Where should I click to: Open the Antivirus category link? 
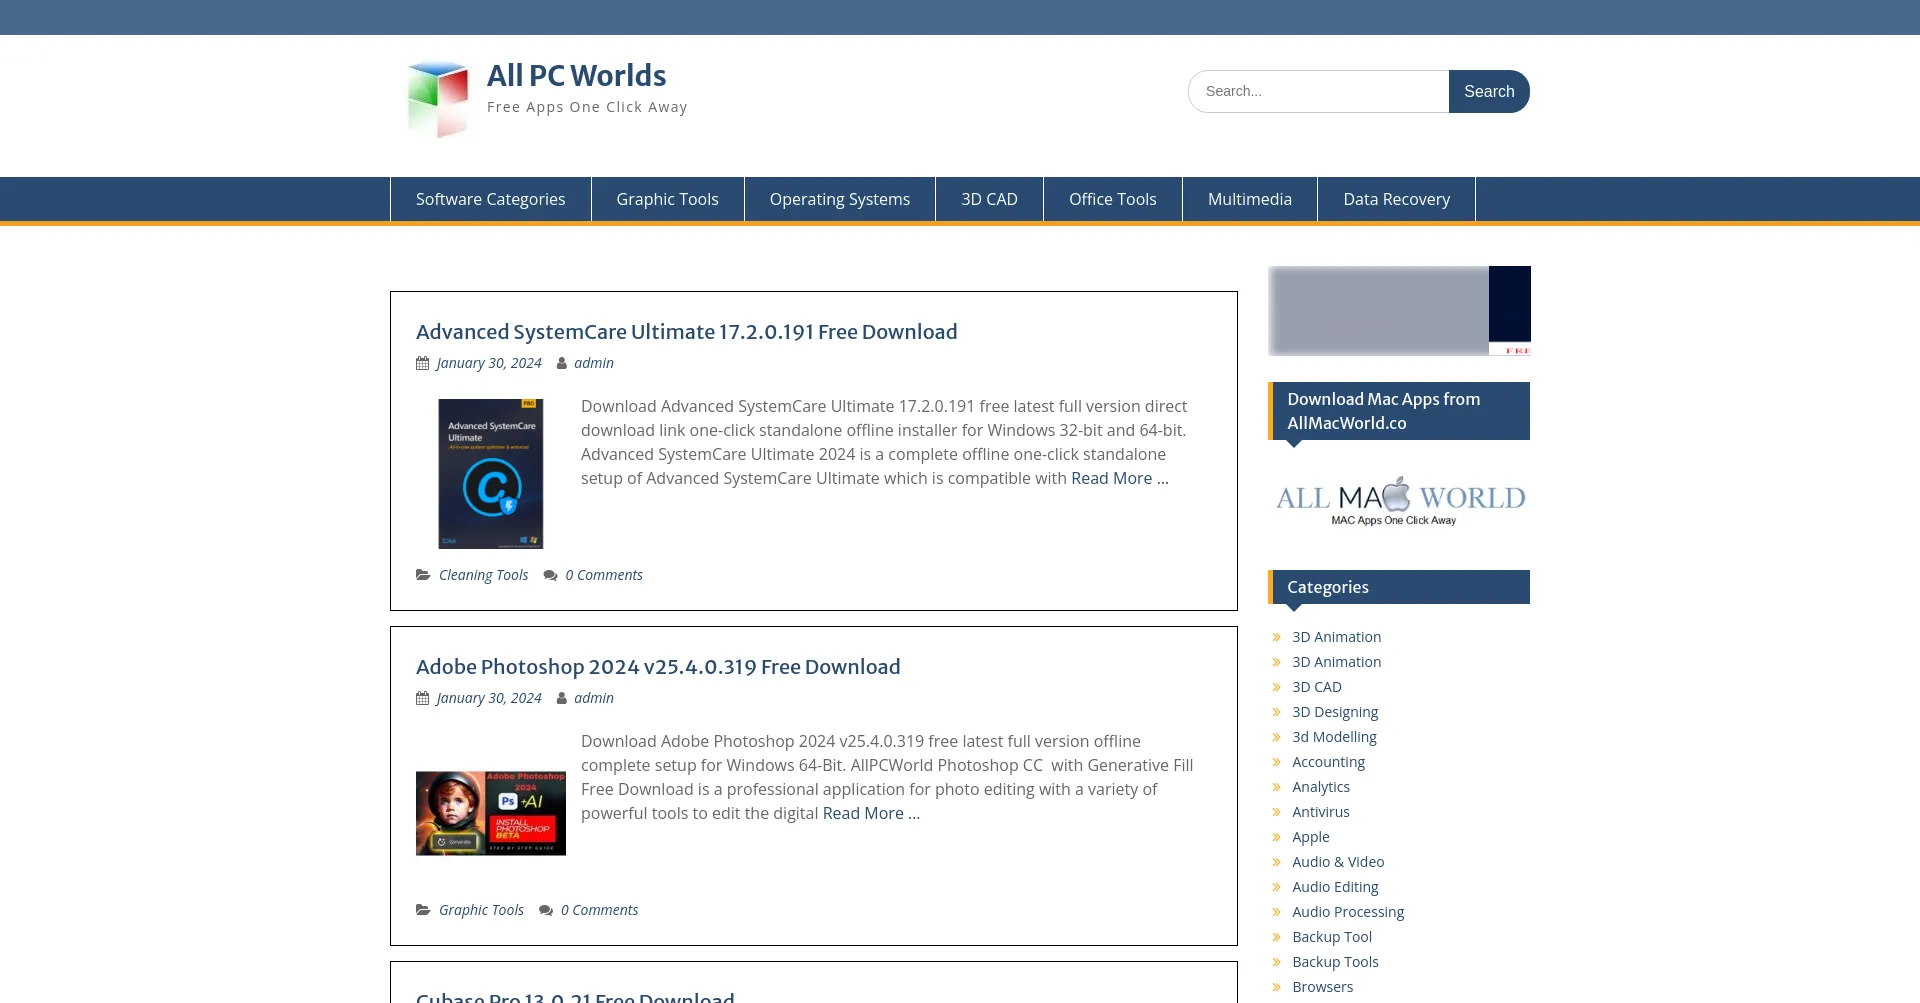click(x=1321, y=812)
